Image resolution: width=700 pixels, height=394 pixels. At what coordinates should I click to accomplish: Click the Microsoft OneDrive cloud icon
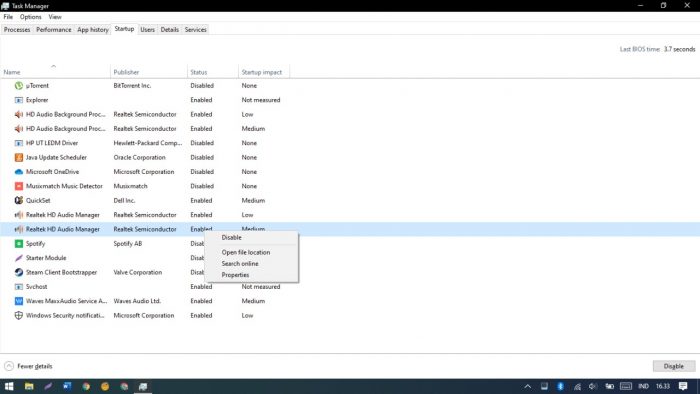tap(18, 172)
